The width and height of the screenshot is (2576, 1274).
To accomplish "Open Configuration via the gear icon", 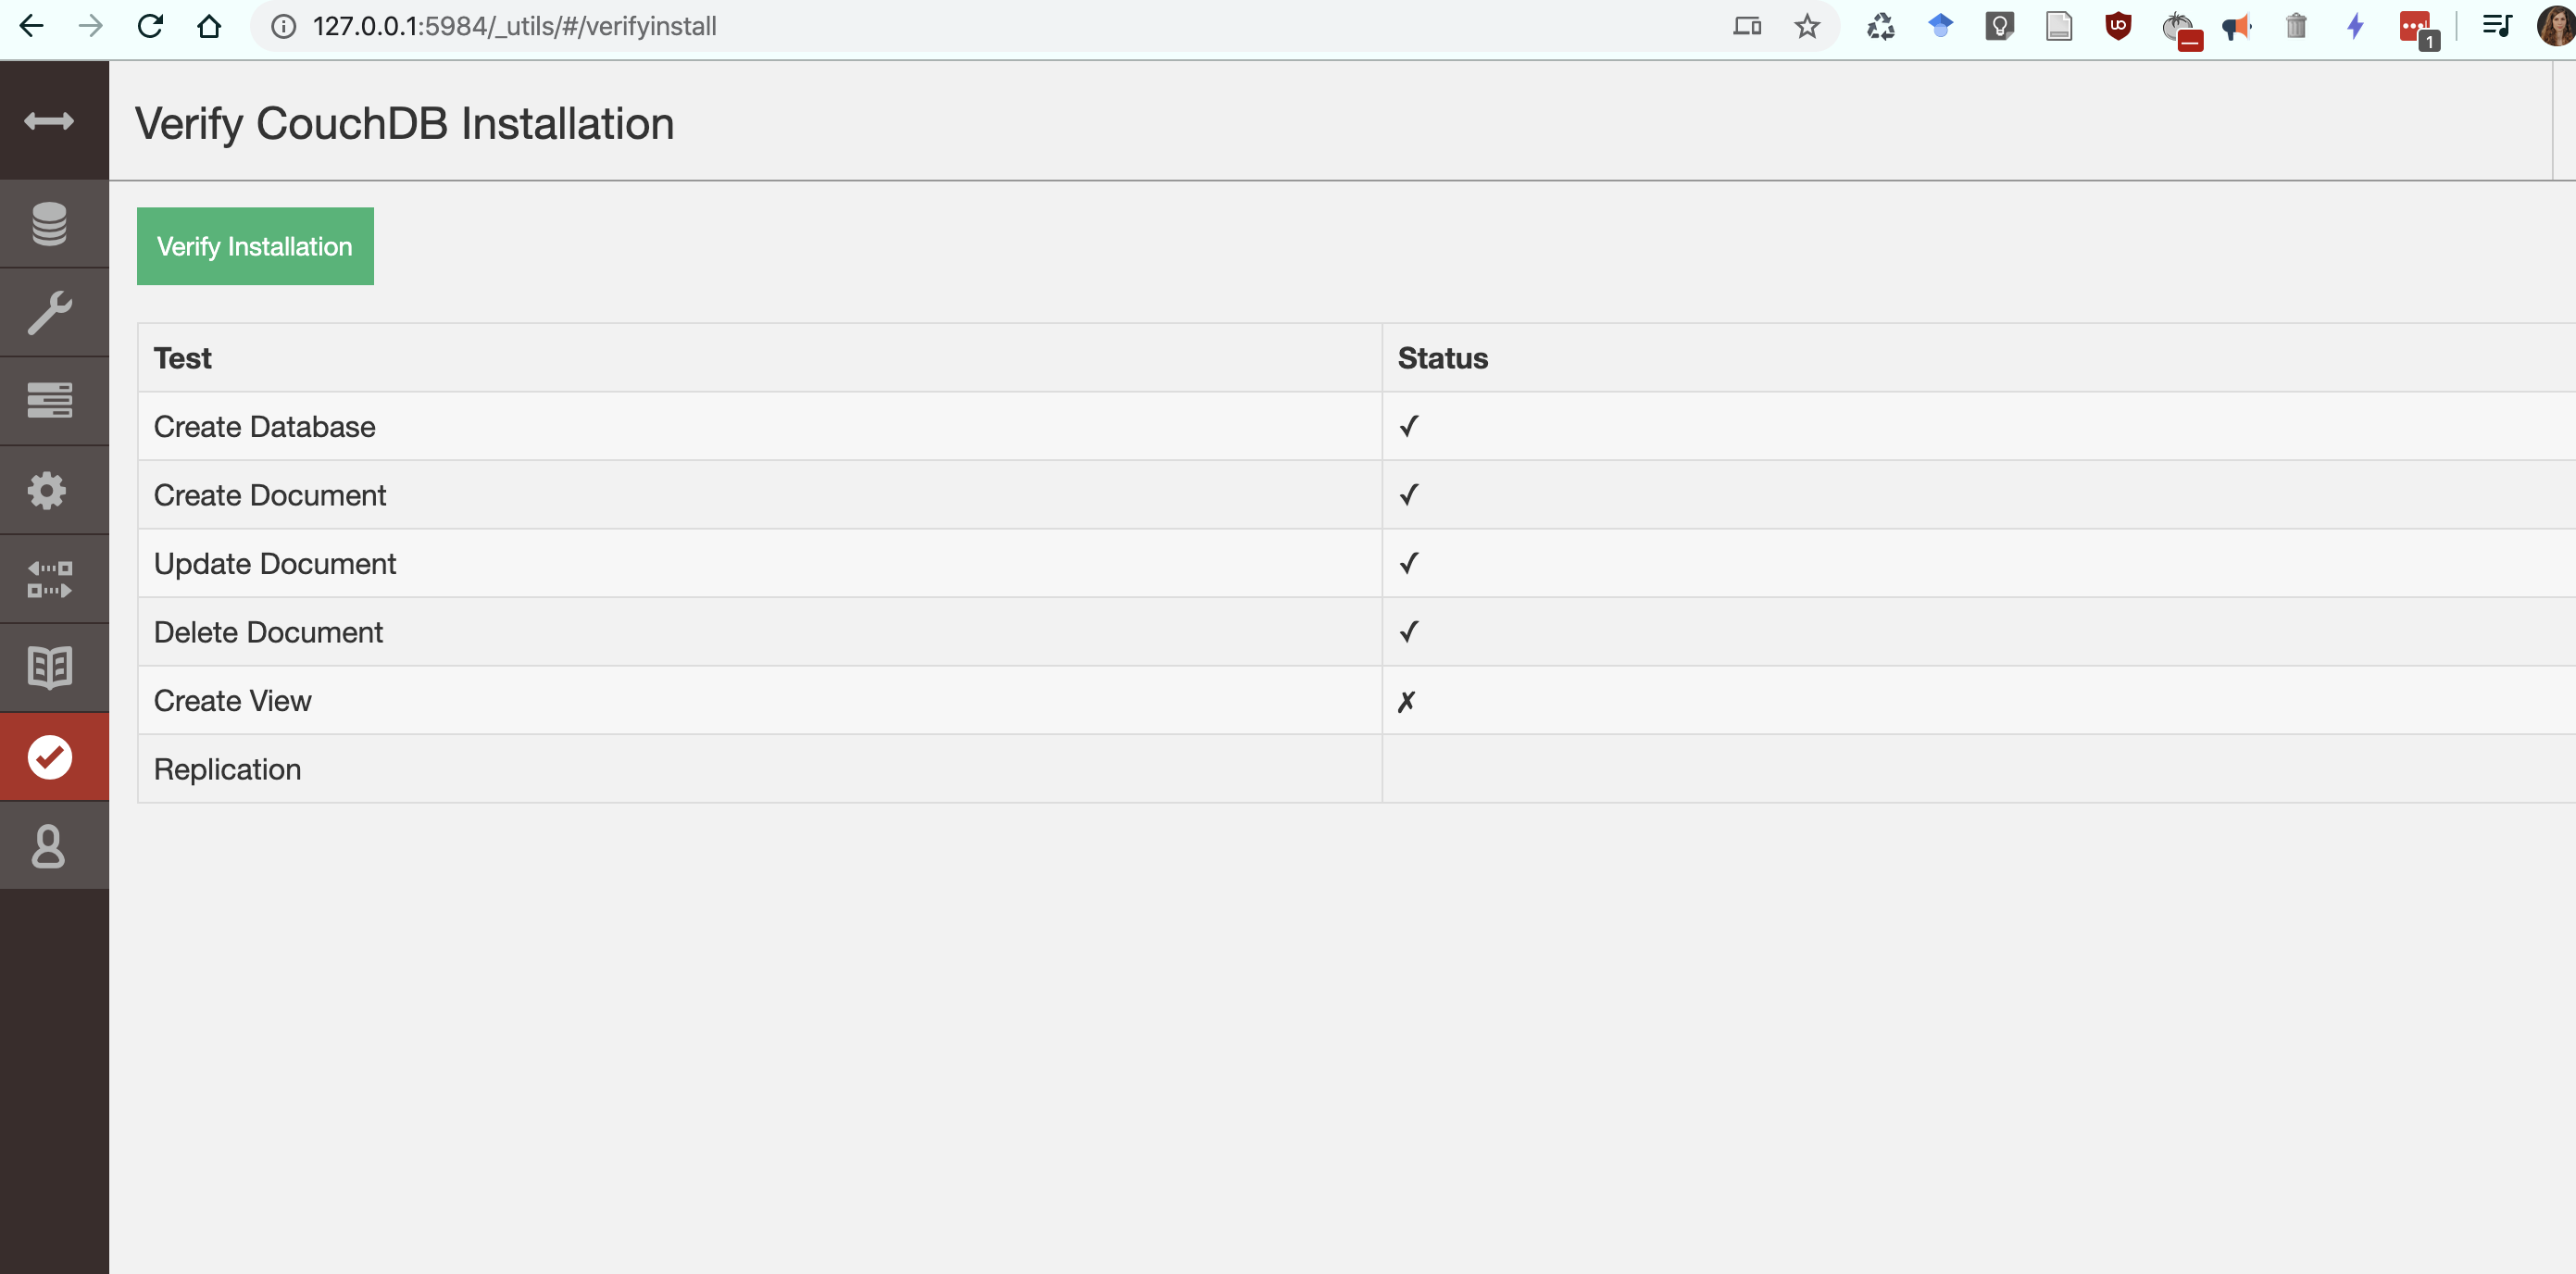I will tap(47, 490).
